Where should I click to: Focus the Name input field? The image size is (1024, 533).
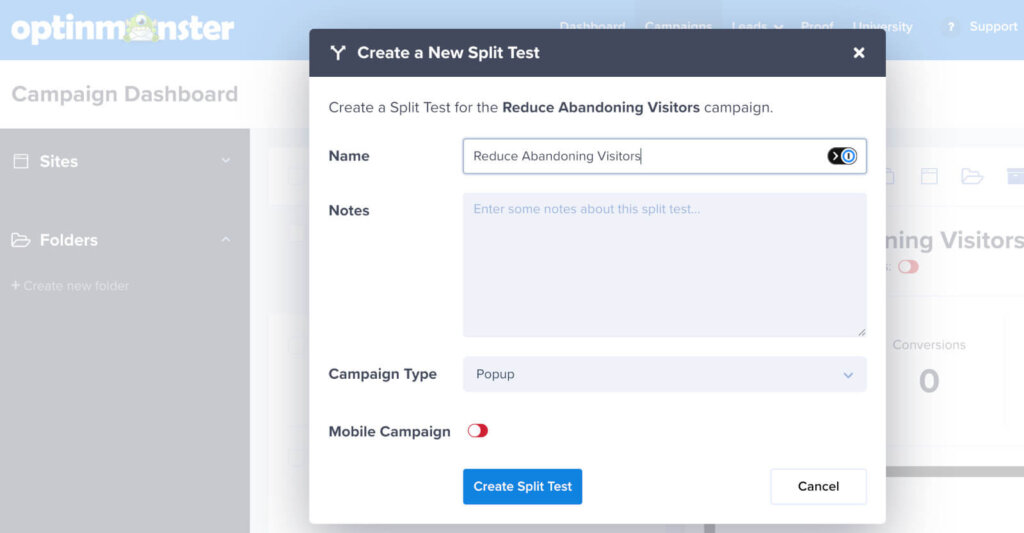point(664,156)
